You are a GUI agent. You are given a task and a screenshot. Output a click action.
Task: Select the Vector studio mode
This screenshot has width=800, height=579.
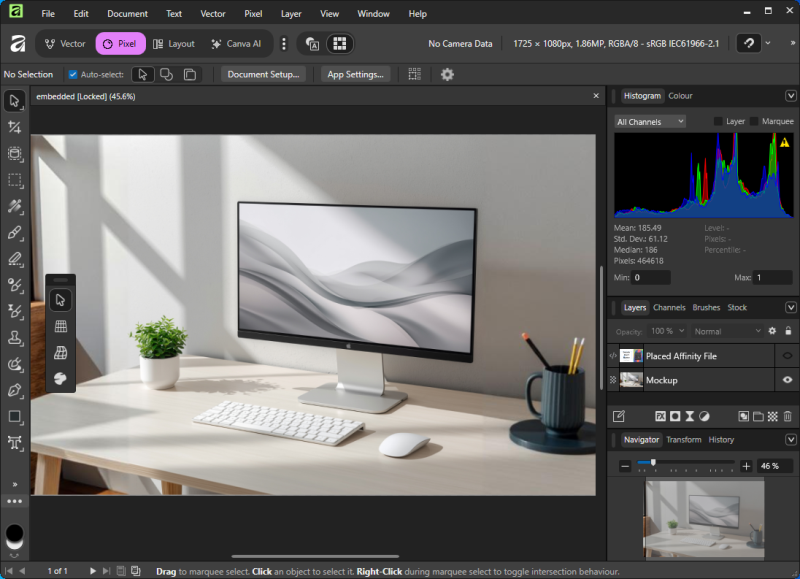pyautogui.click(x=65, y=44)
